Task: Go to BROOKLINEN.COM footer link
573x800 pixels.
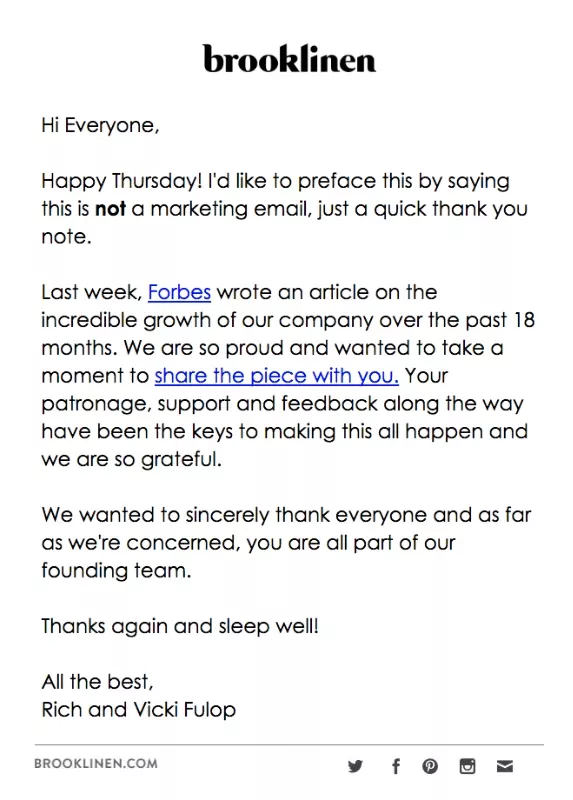Action: pyautogui.click(x=96, y=764)
